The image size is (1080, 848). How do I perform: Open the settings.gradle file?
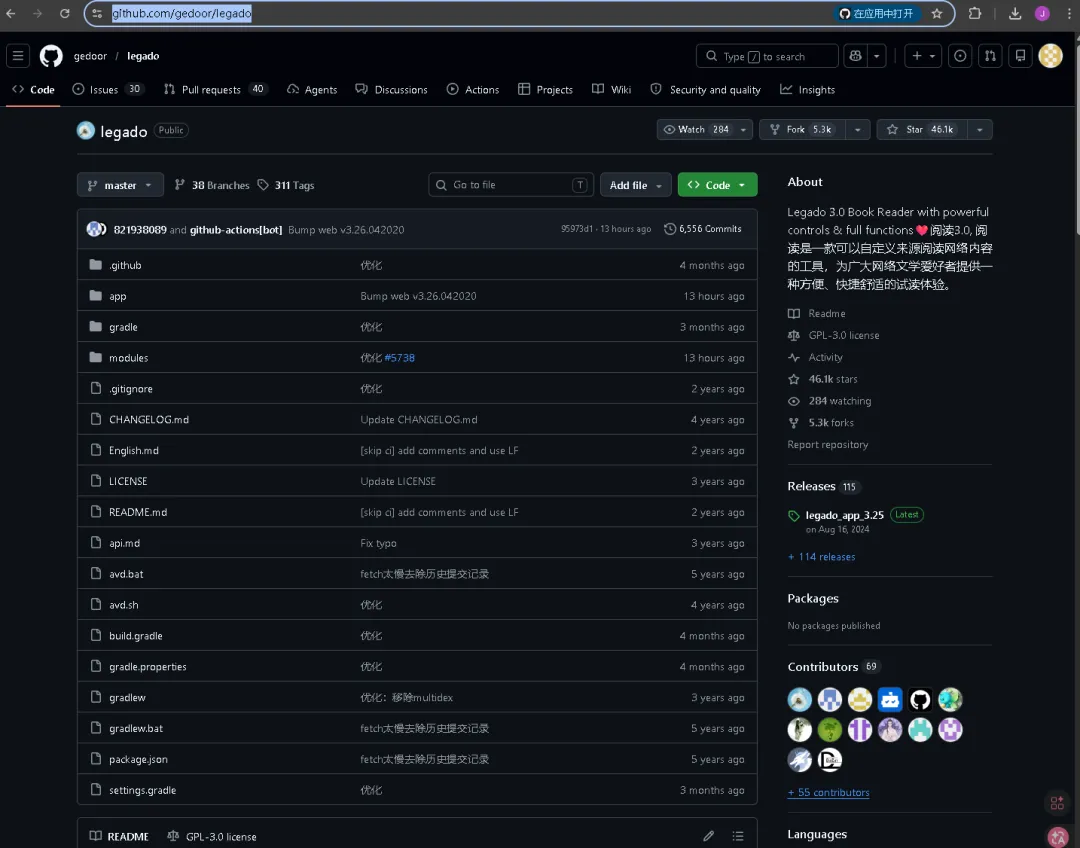[143, 790]
